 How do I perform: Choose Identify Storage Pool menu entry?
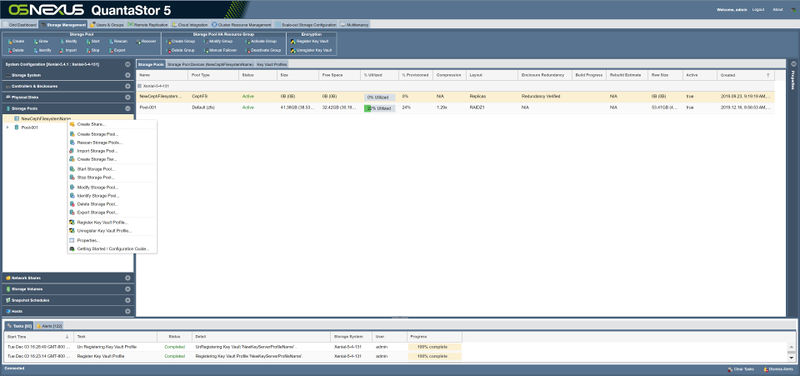pyautogui.click(x=112, y=195)
